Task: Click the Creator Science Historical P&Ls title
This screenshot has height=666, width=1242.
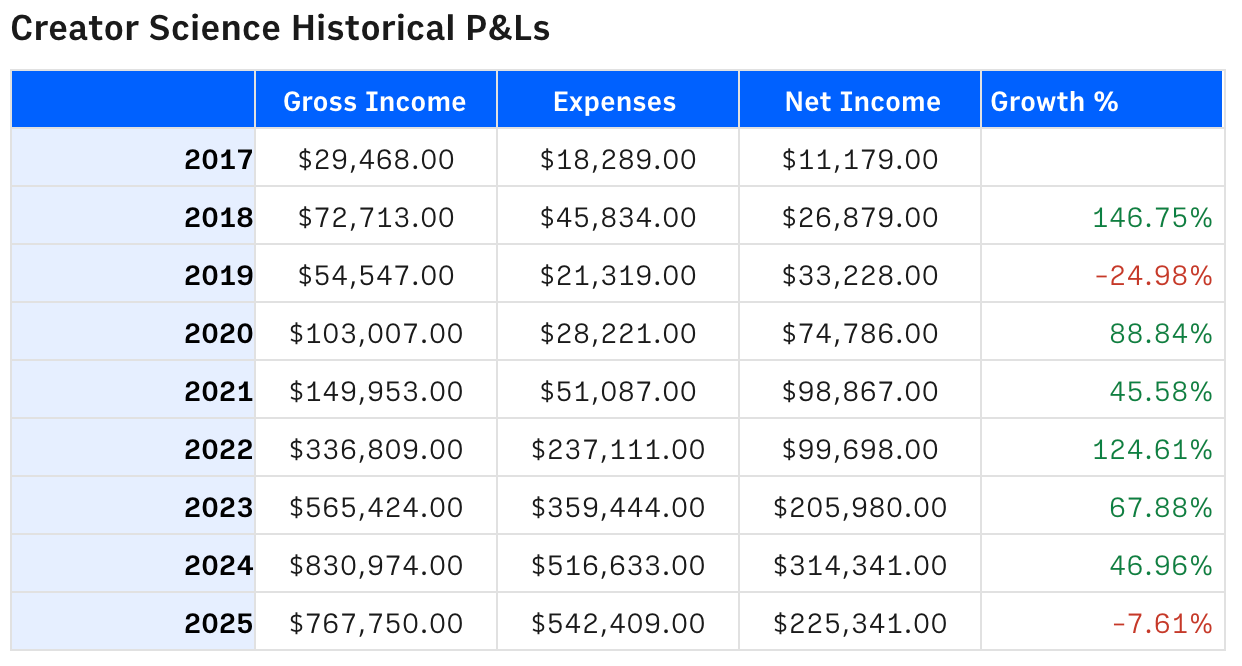Action: tap(280, 29)
